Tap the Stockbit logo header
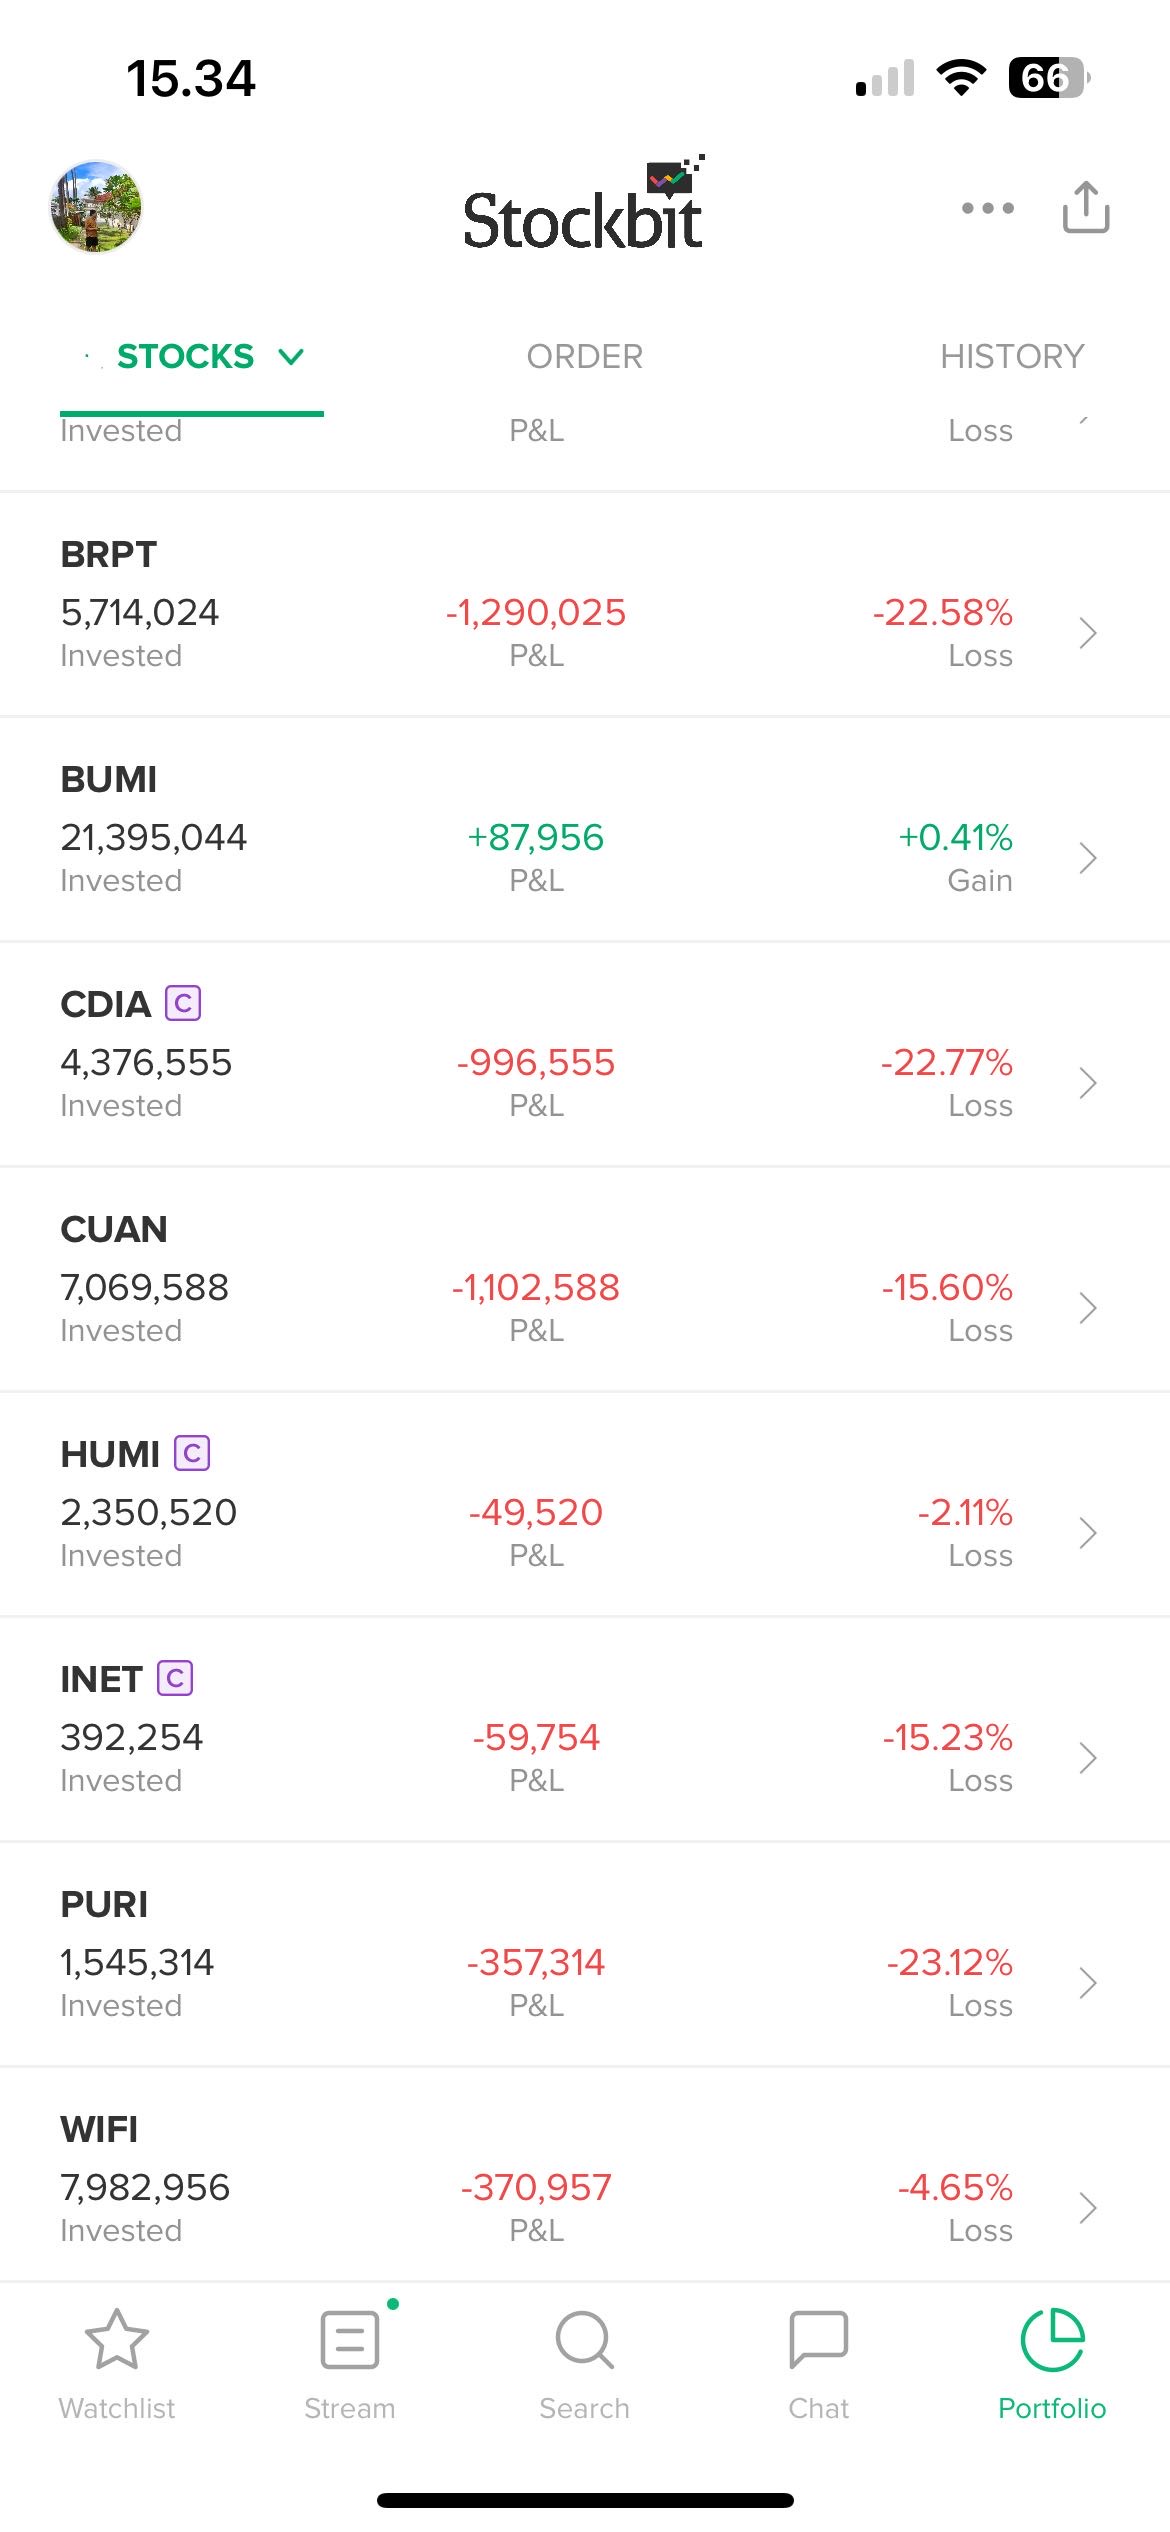Image resolution: width=1170 pixels, height=2532 pixels. [584, 207]
